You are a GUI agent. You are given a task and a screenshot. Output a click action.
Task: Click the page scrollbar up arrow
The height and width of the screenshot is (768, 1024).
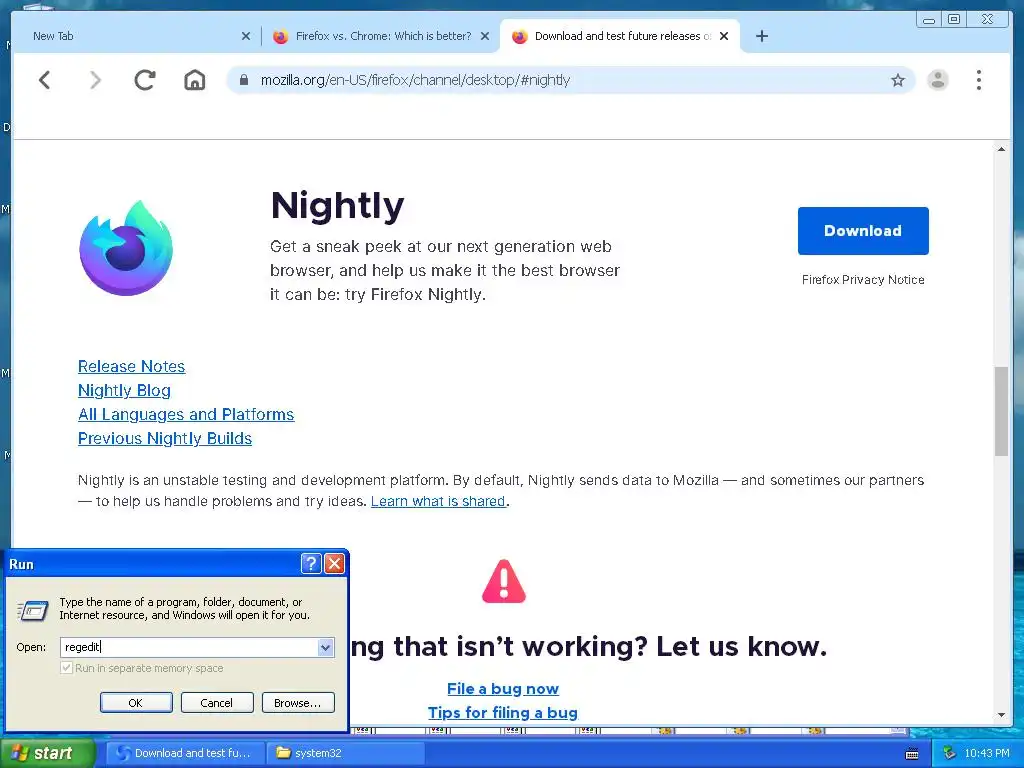tap(1001, 149)
